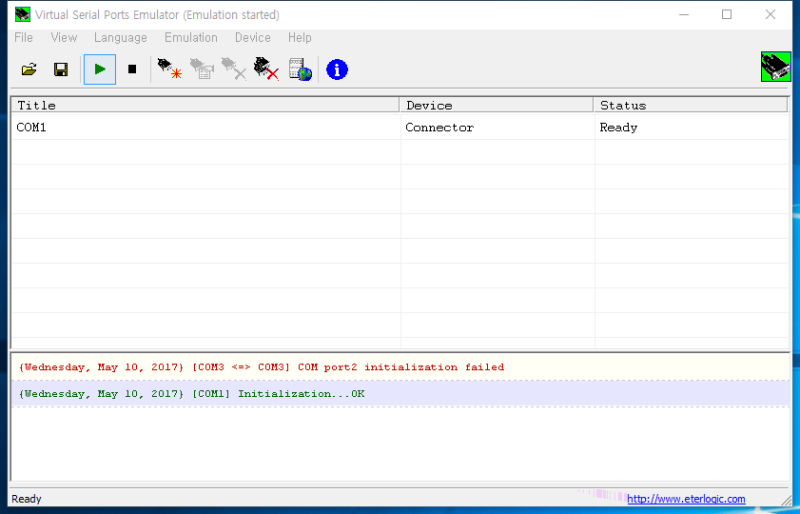The image size is (800, 514).
Task: Click the window resize grip at bottom right
Action: coord(786,500)
